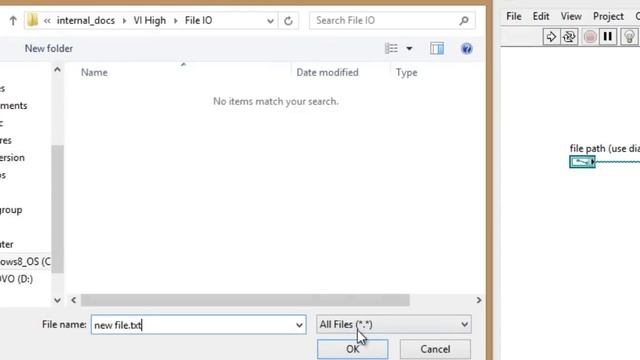Click navigation pane vertical scrollbar thumb

[x=58, y=209]
